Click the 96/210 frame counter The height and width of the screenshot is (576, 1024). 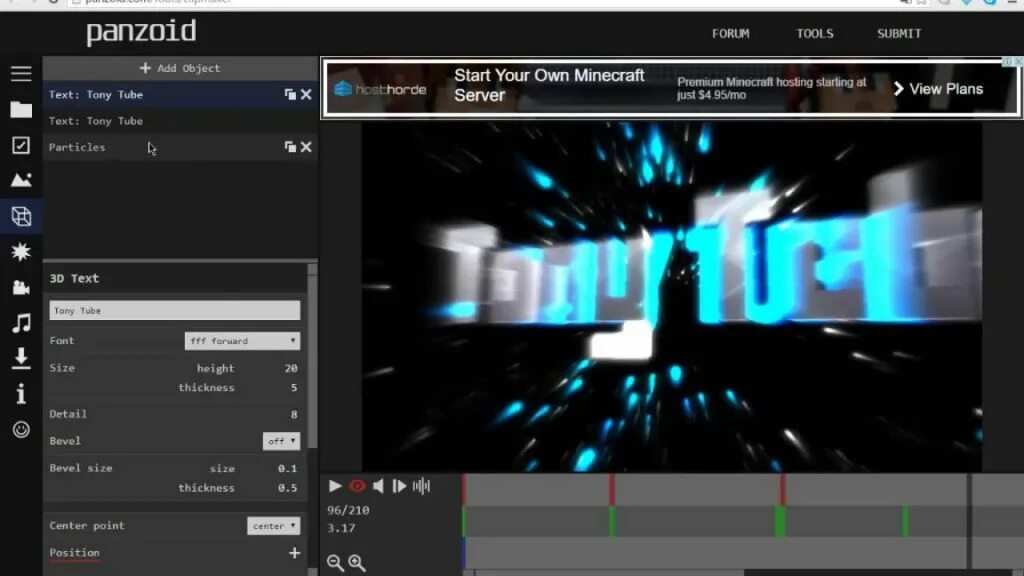point(348,510)
